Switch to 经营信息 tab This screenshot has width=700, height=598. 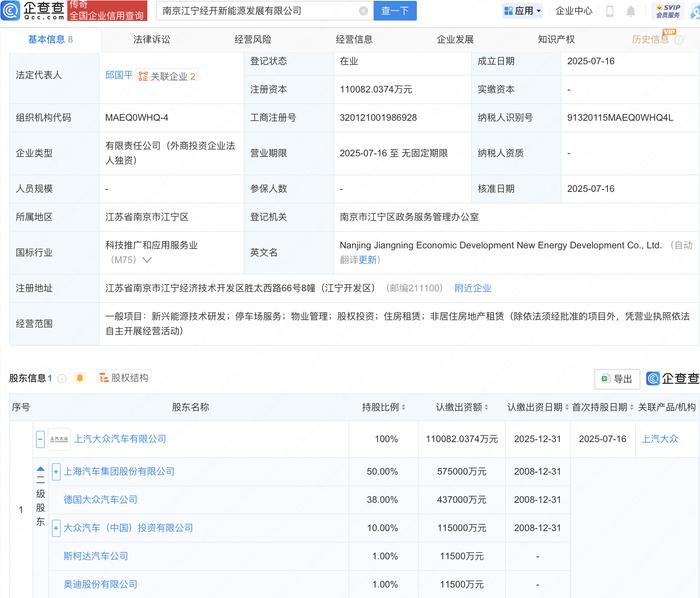(354, 39)
